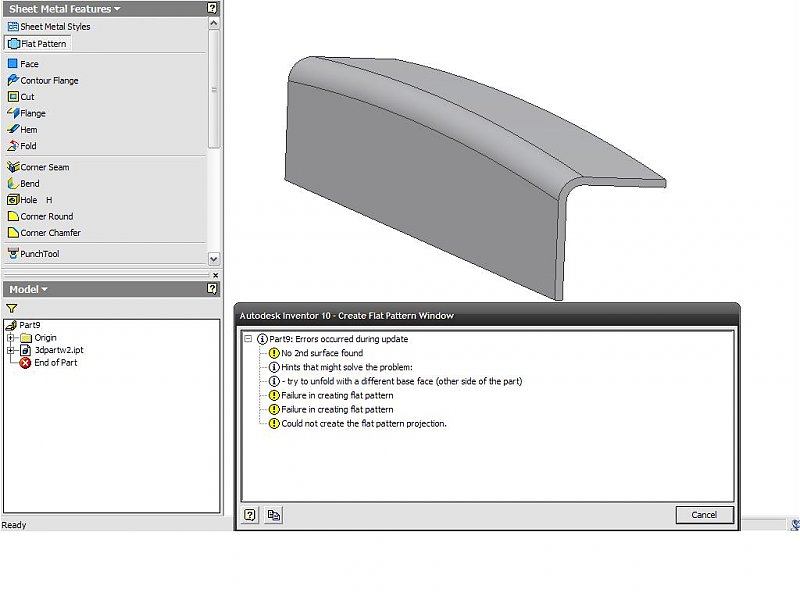The height and width of the screenshot is (600, 800).
Task: Select 'try to unfold with a different base face' hint
Action: [395, 381]
